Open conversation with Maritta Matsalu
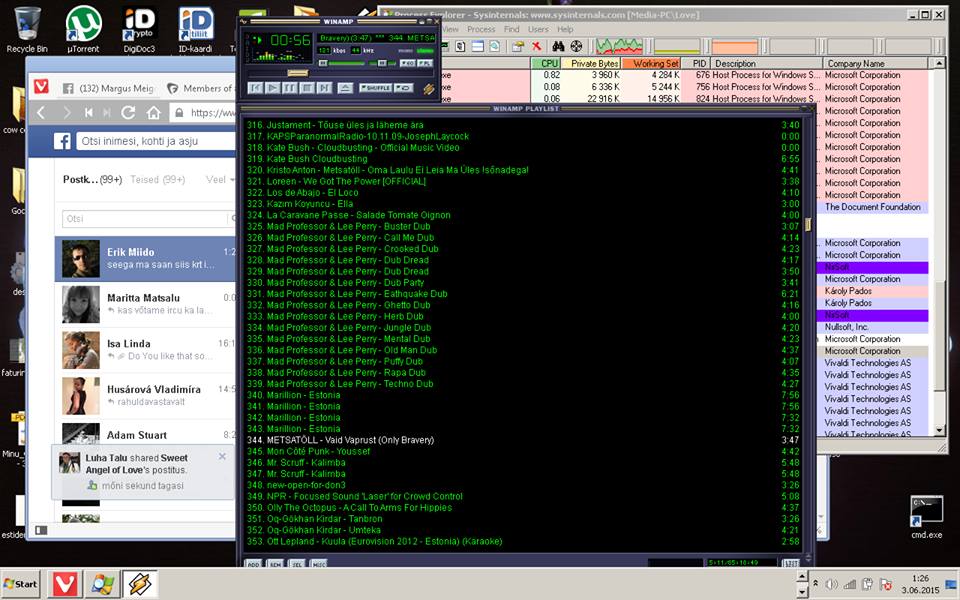Viewport: 960px width, 600px height. [x=145, y=304]
